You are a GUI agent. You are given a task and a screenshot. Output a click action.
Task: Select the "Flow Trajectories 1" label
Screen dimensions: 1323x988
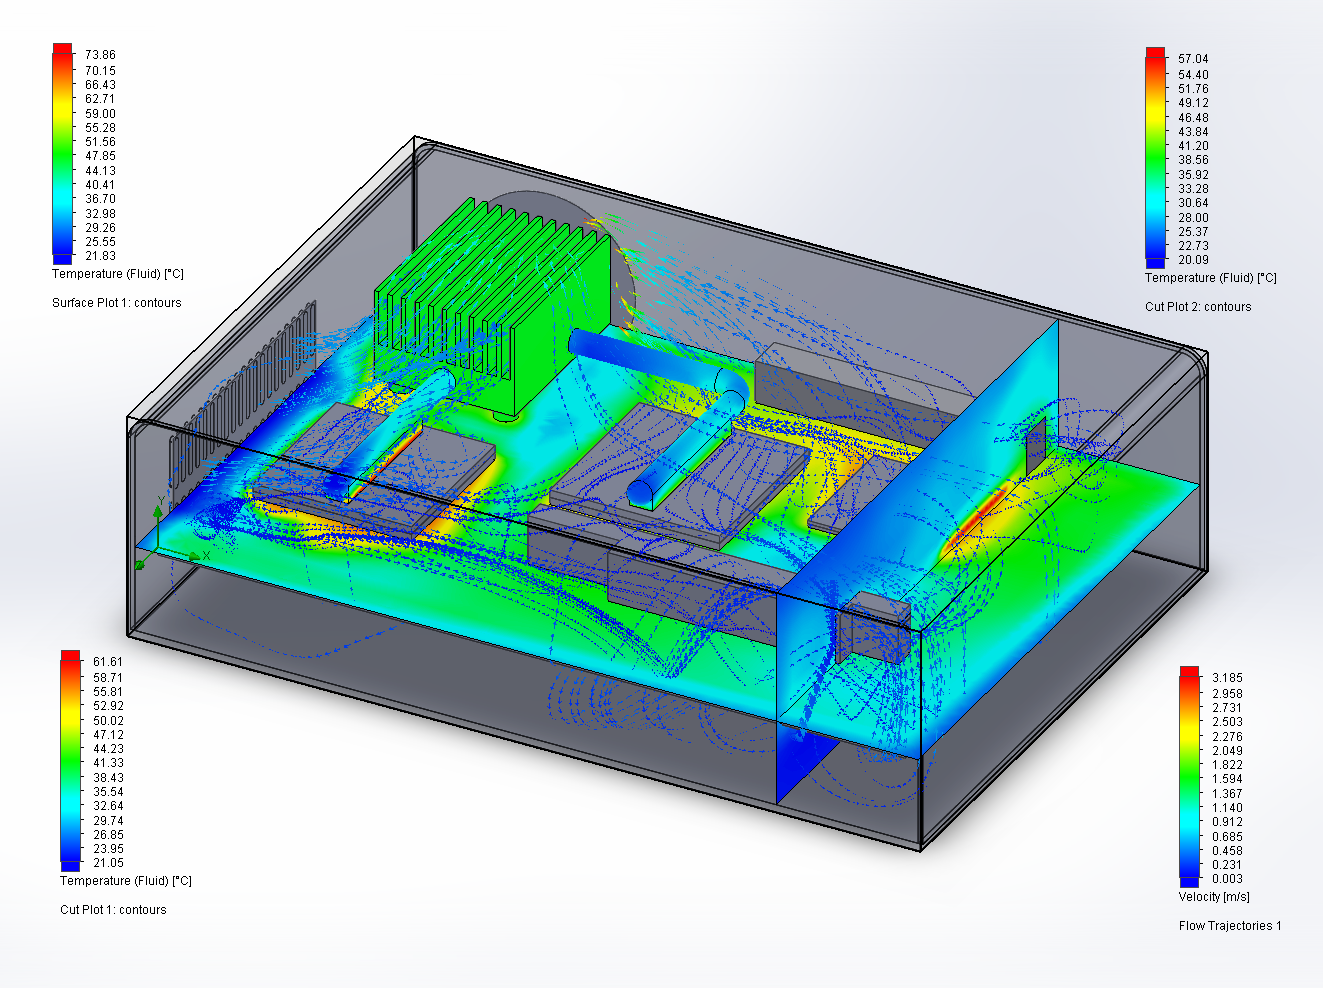[x=1230, y=926]
